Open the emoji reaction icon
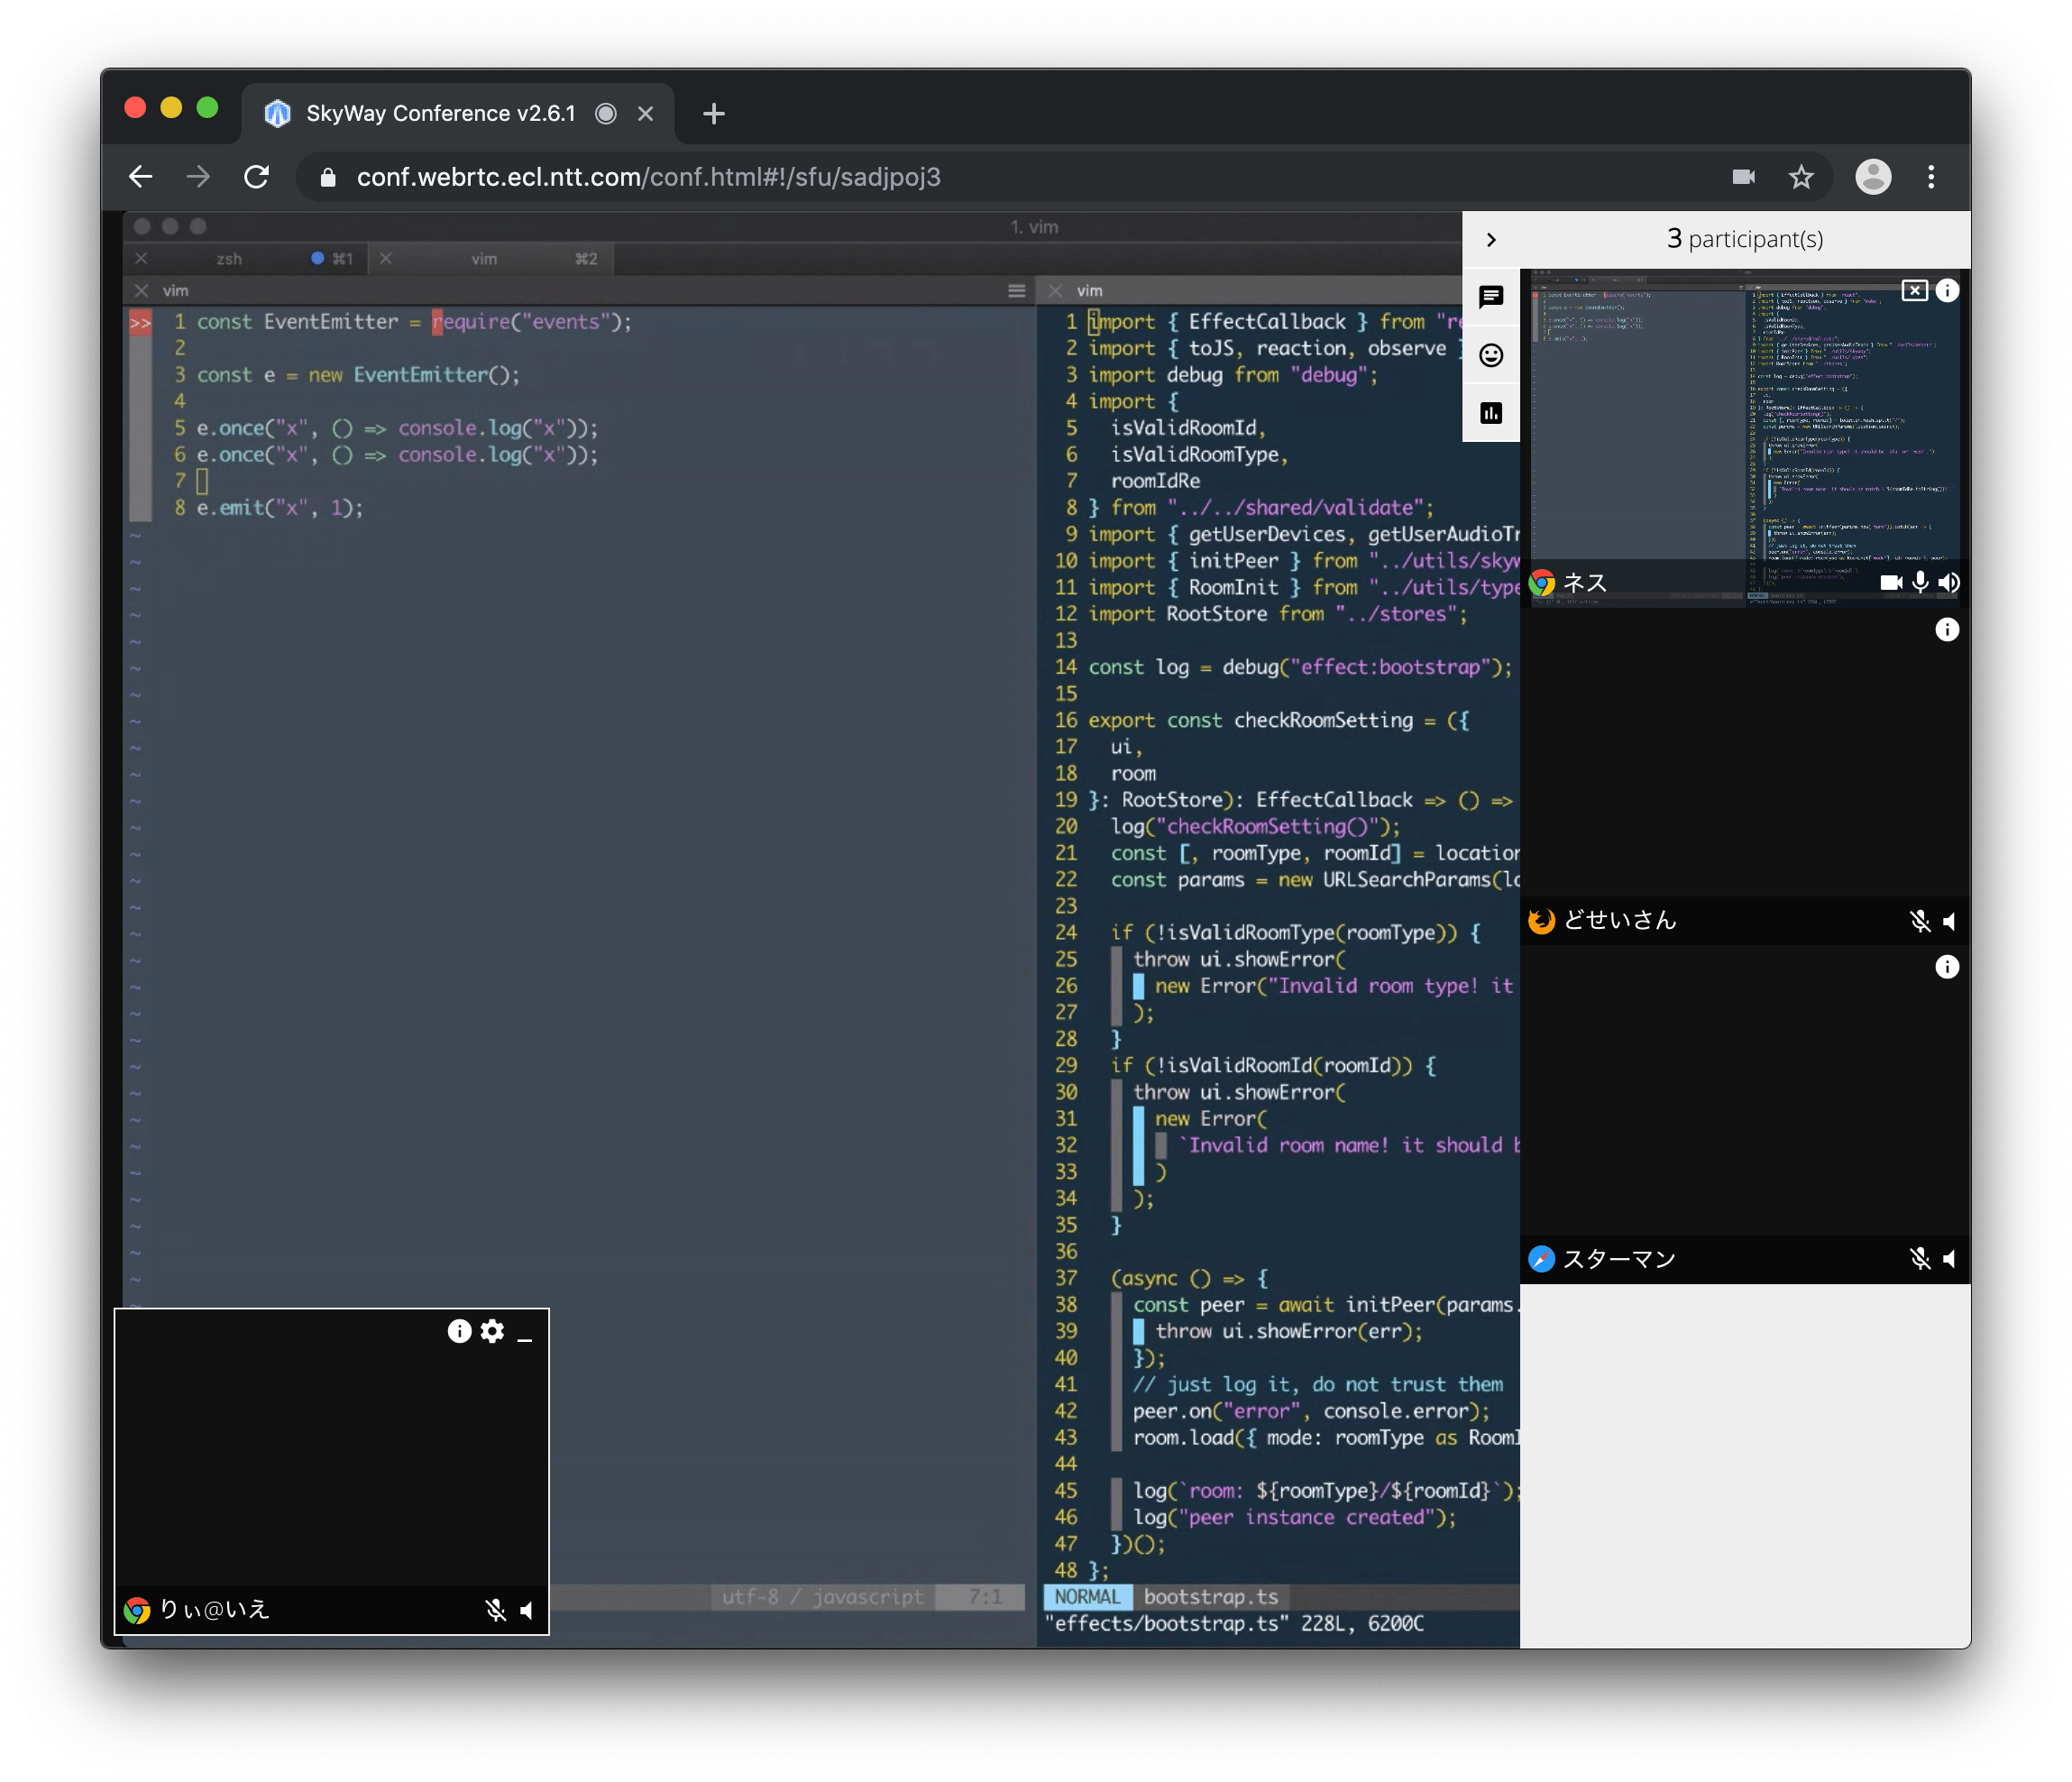The width and height of the screenshot is (2072, 1782). tap(1491, 355)
